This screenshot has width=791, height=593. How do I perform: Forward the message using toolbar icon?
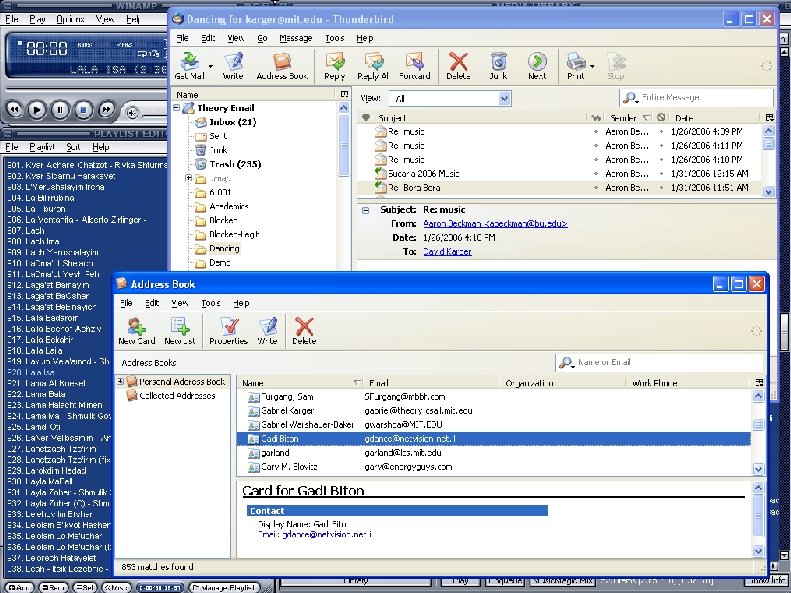tap(414, 66)
